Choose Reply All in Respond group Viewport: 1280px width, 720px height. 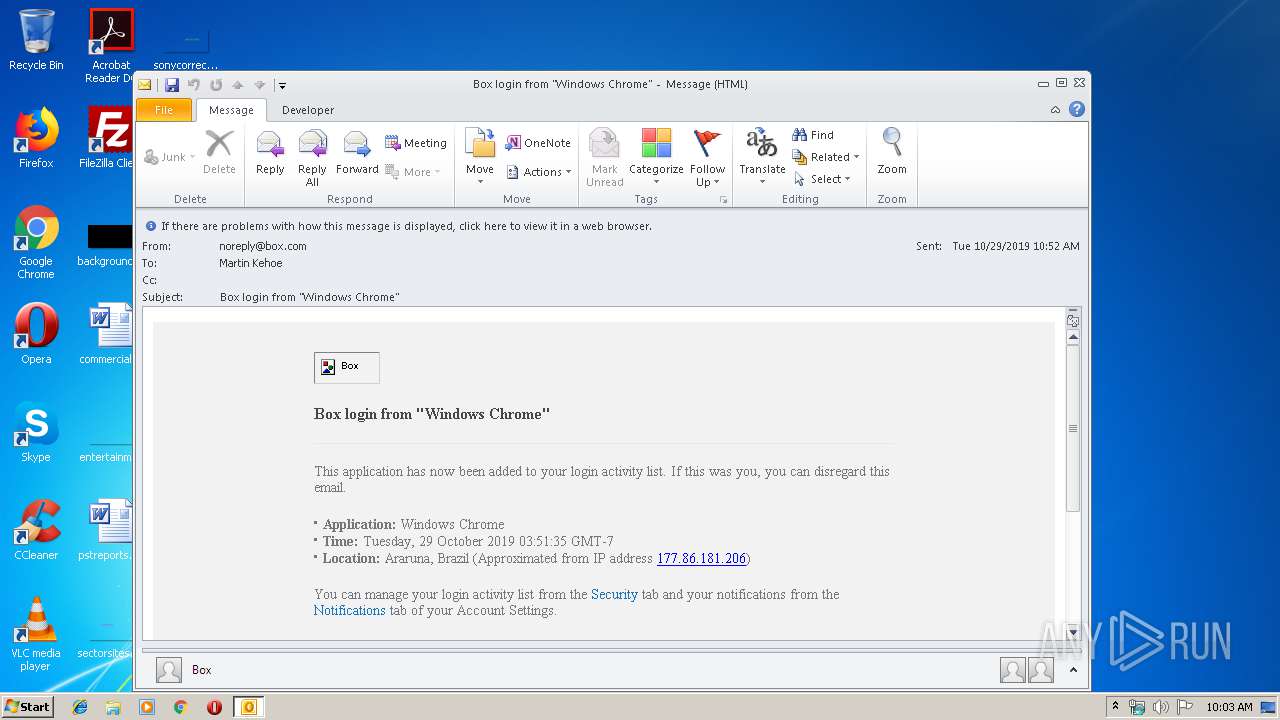[312, 157]
